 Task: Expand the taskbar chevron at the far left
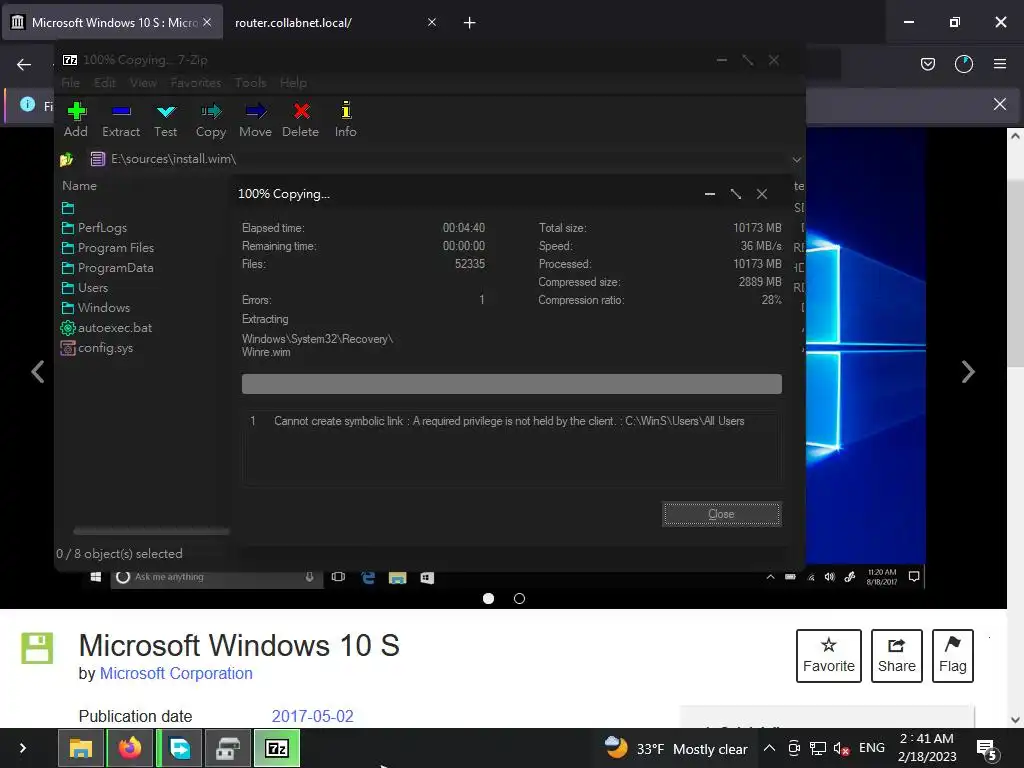[23, 748]
